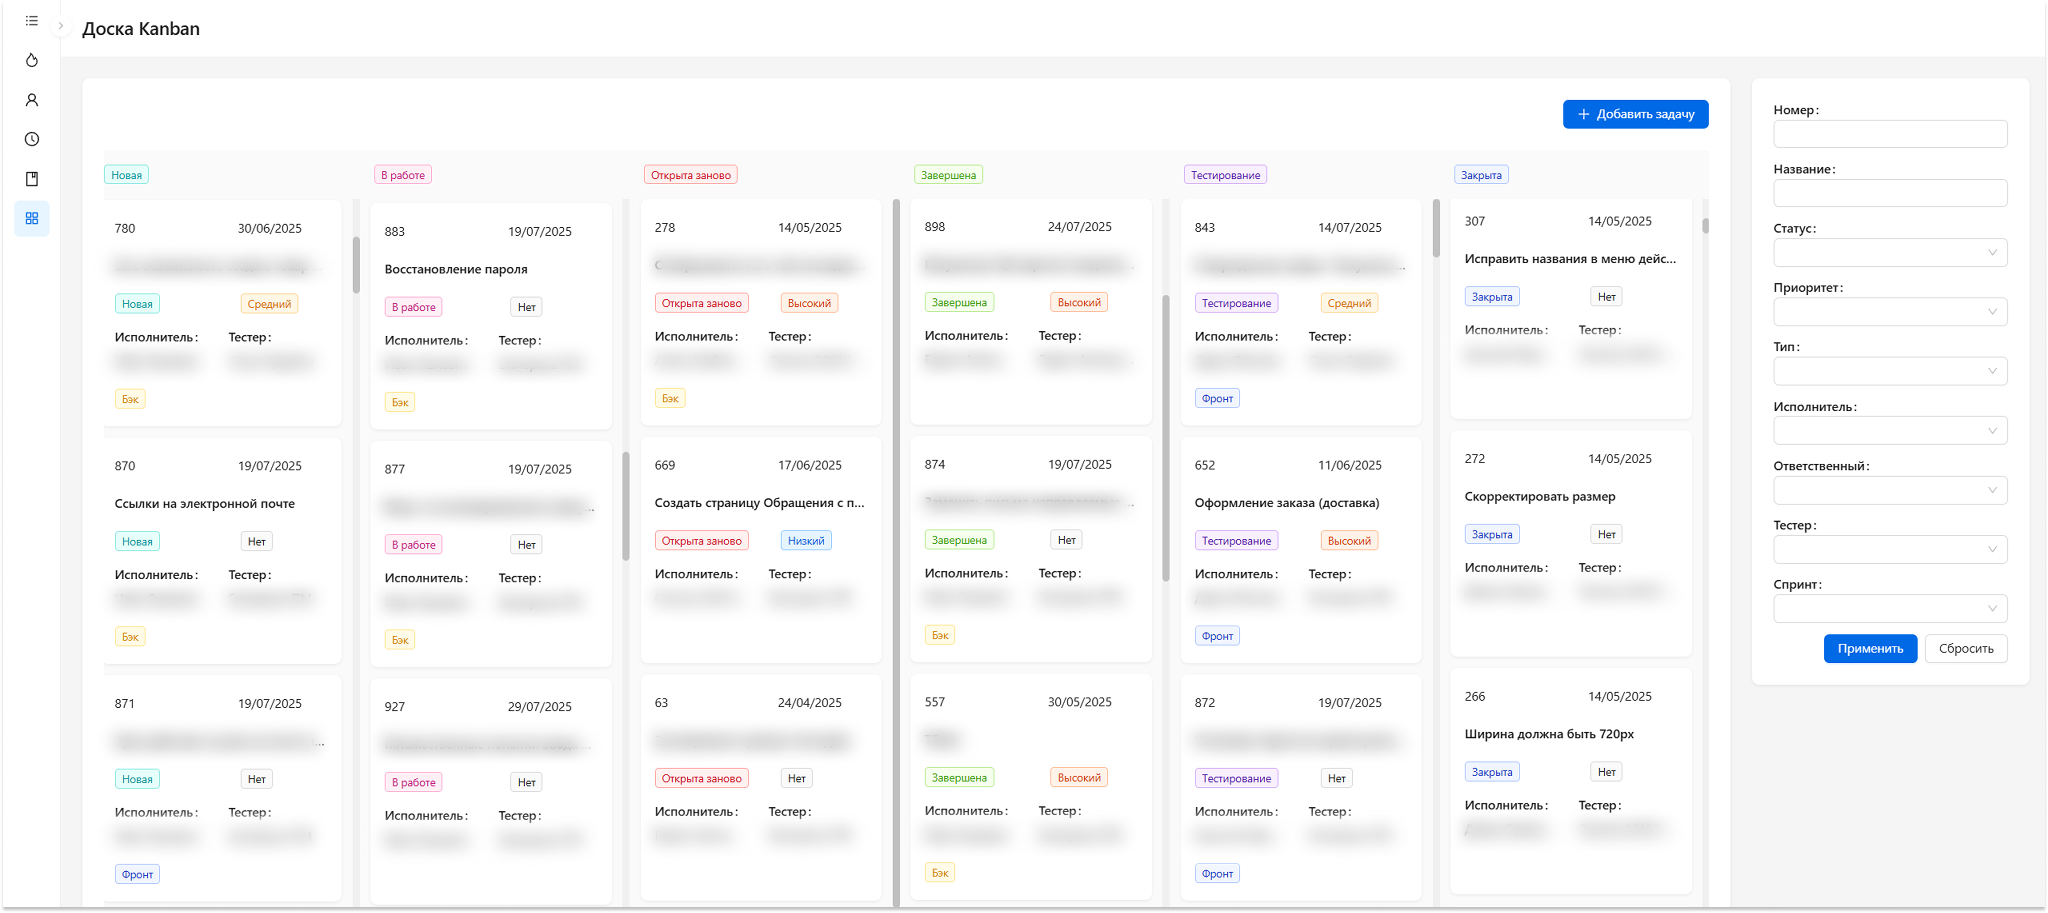
Task: Select the Kanban grid sidebar icon
Action: click(32, 218)
